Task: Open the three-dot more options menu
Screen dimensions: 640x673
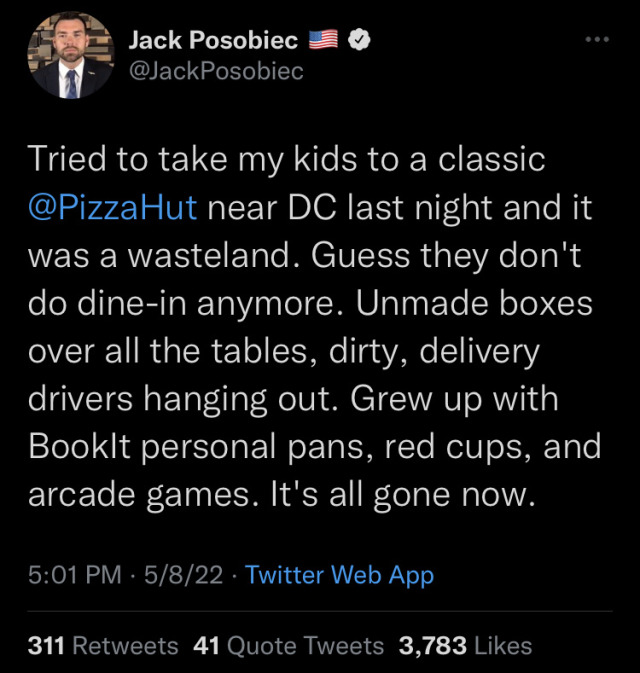Action: tap(596, 40)
